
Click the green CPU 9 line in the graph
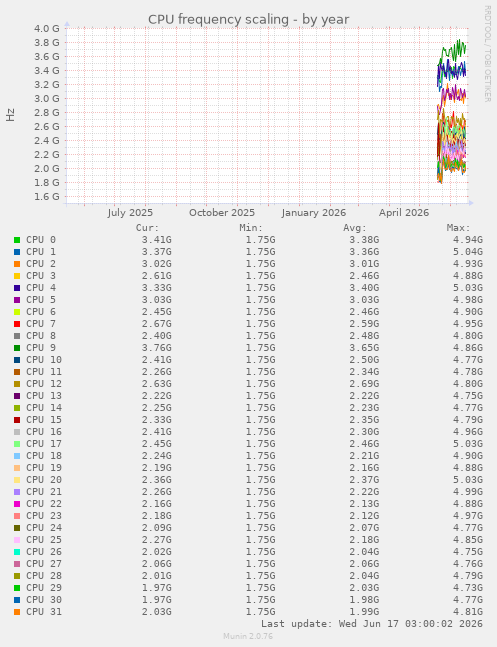tap(453, 52)
